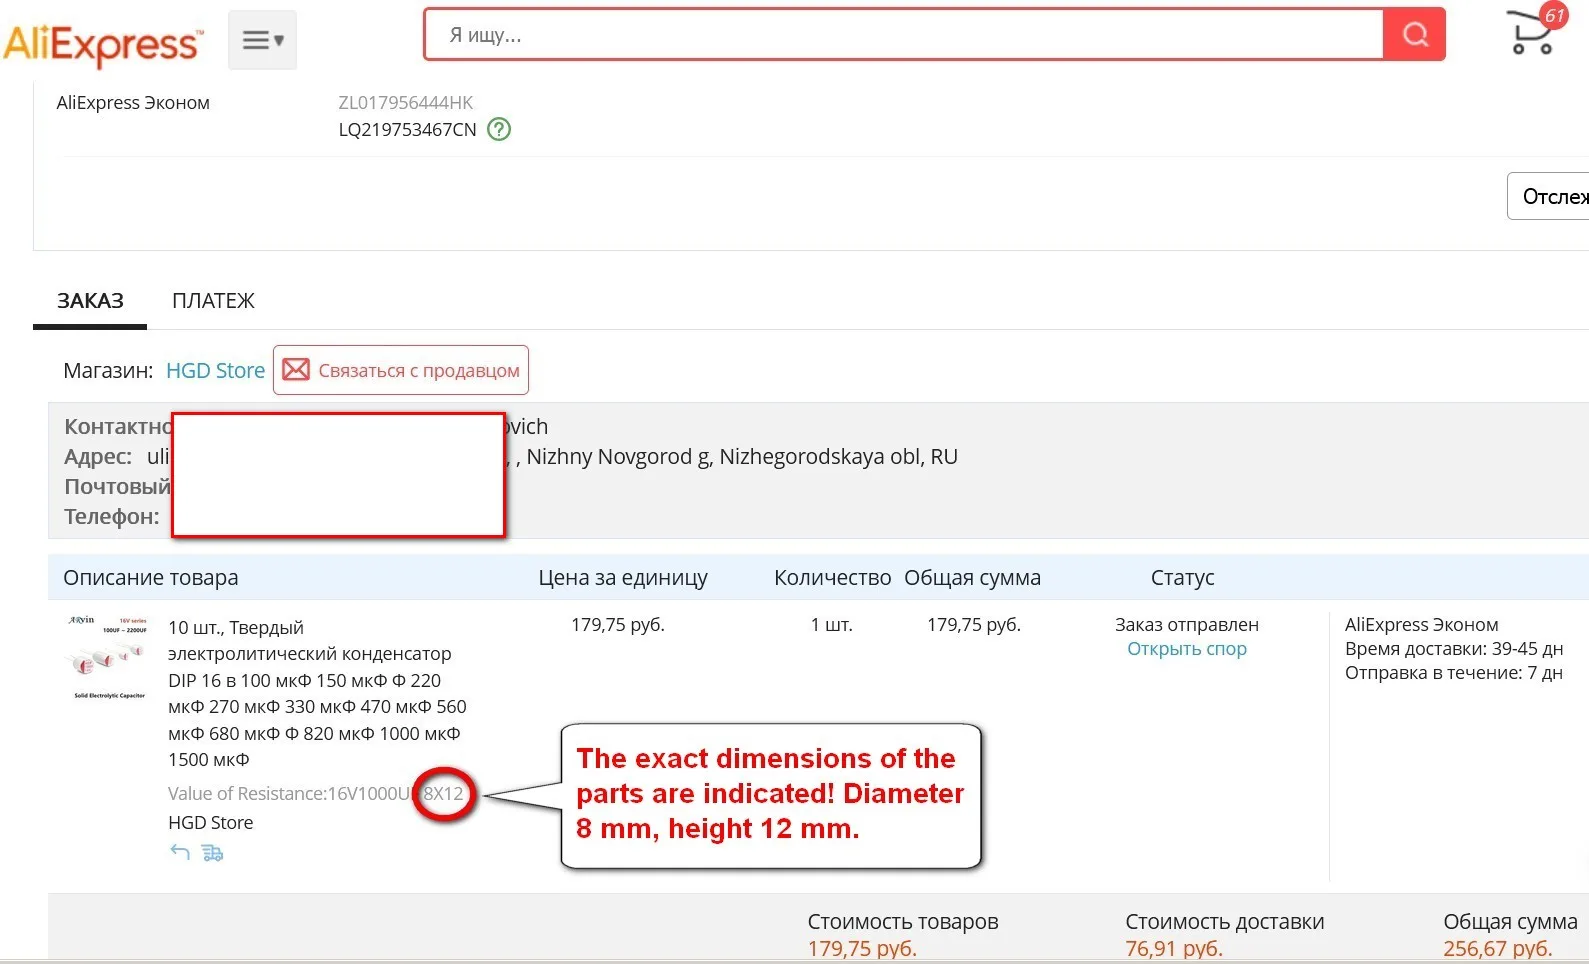The image size is (1589, 964).
Task: Open the shopping cart with 61 items
Action: click(1535, 30)
